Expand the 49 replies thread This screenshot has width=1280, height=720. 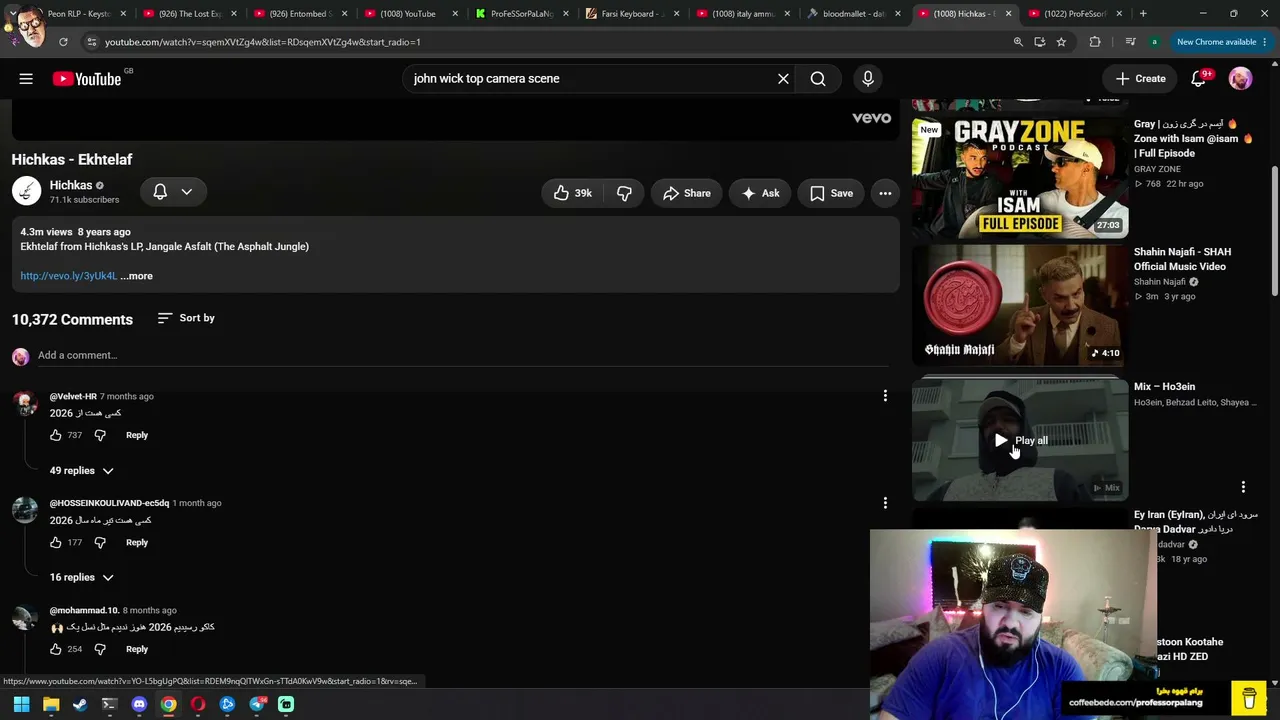tap(82, 471)
